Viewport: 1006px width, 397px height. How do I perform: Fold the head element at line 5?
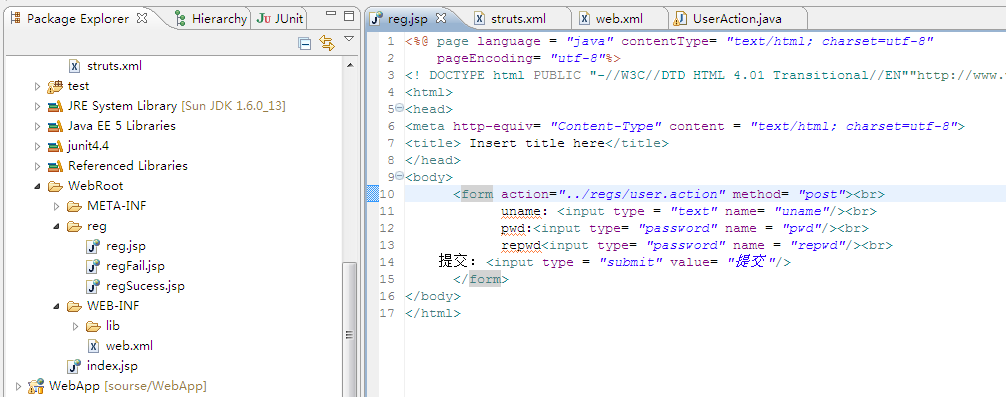[x=400, y=108]
